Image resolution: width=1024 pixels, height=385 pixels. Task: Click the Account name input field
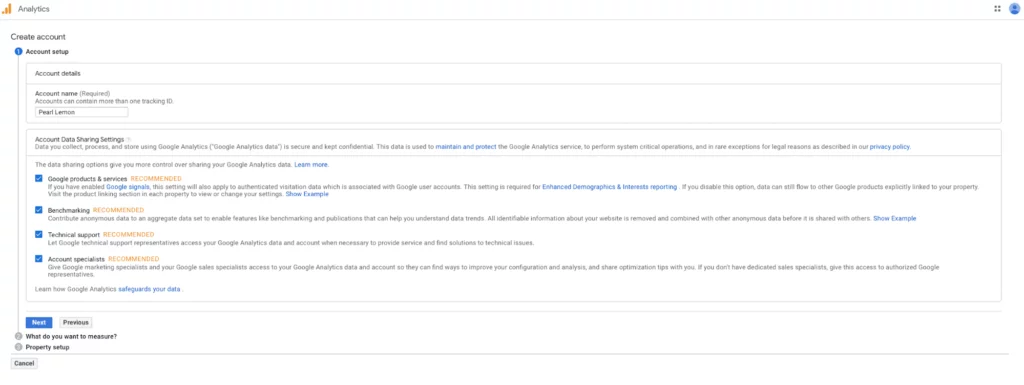click(x=82, y=112)
